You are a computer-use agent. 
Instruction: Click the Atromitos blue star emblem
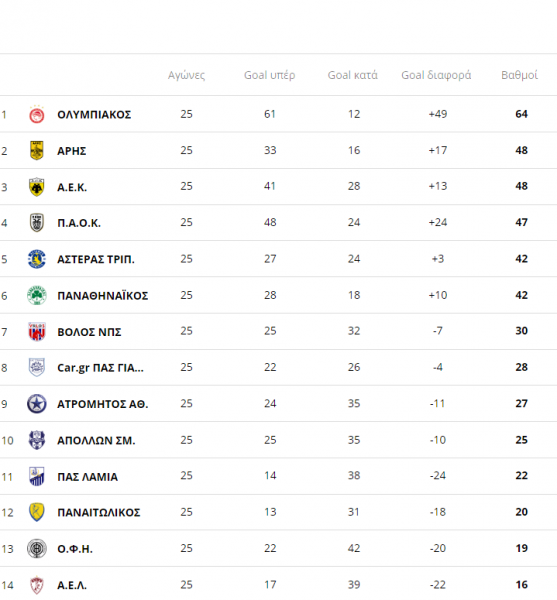click(37, 404)
